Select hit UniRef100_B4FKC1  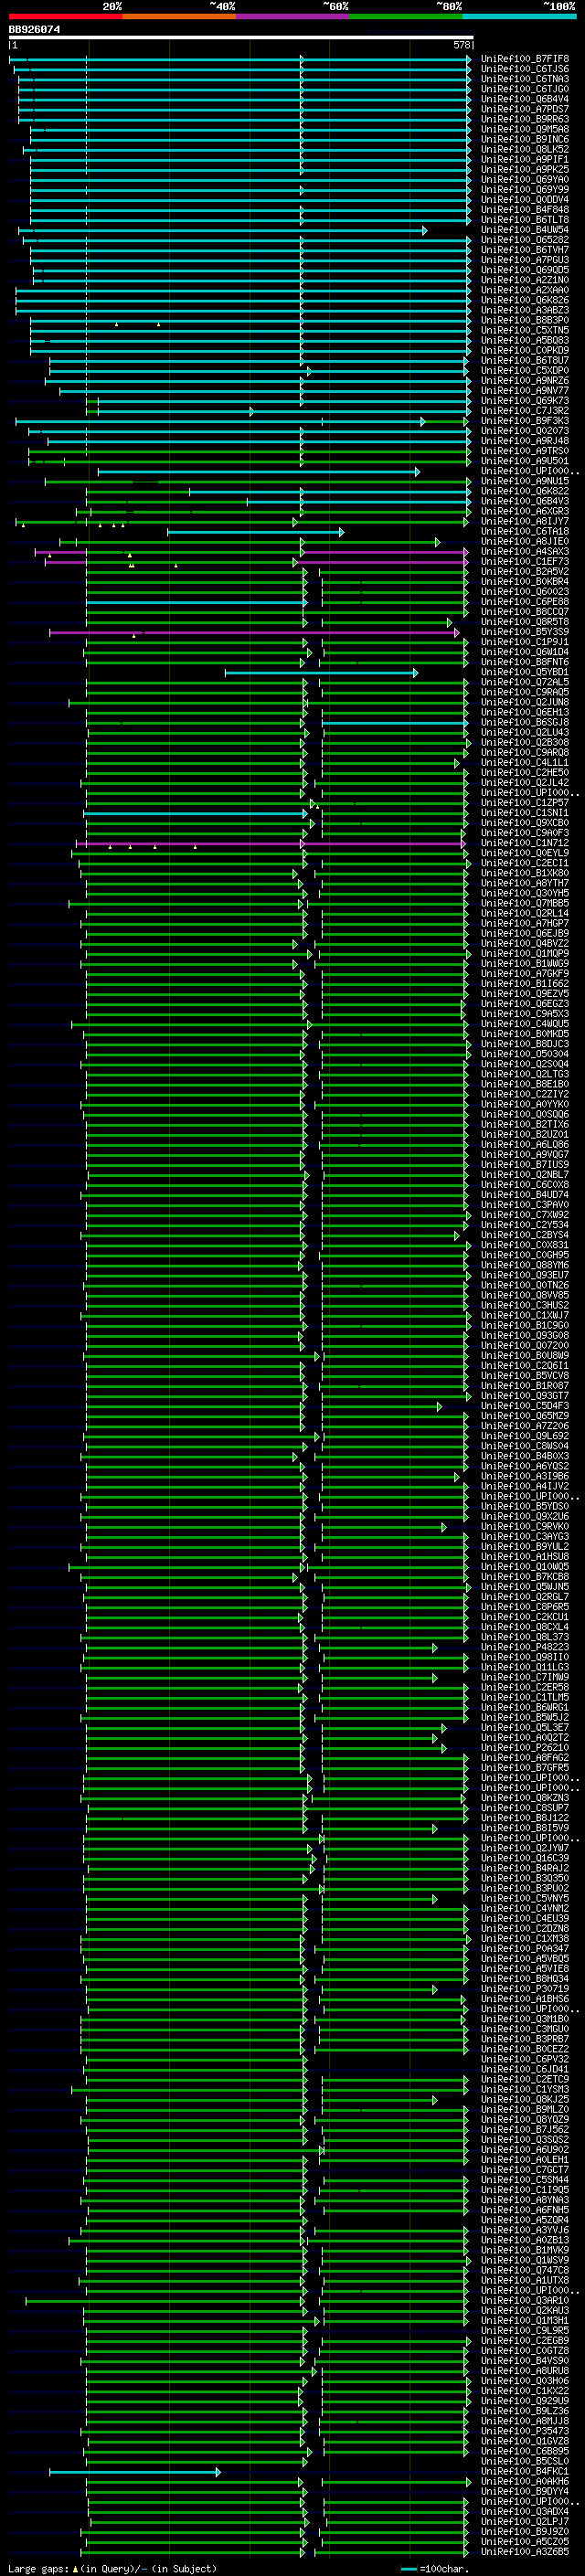(x=525, y=2471)
